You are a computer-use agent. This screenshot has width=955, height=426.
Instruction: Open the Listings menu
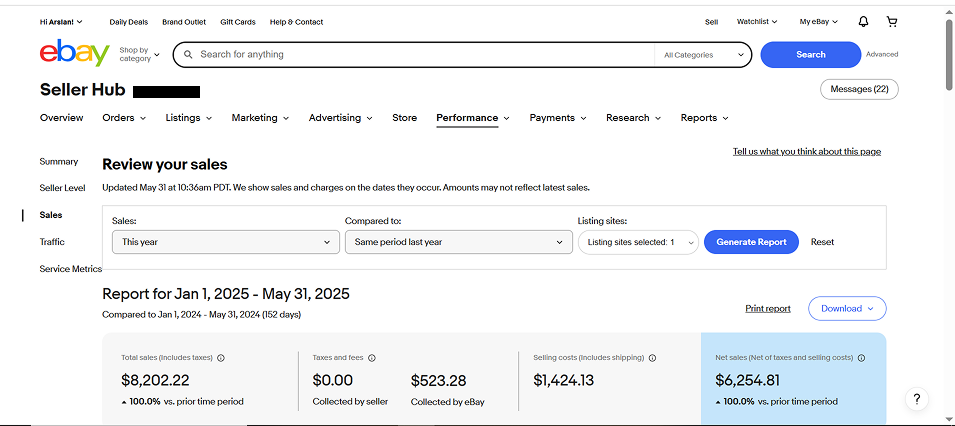coord(189,118)
